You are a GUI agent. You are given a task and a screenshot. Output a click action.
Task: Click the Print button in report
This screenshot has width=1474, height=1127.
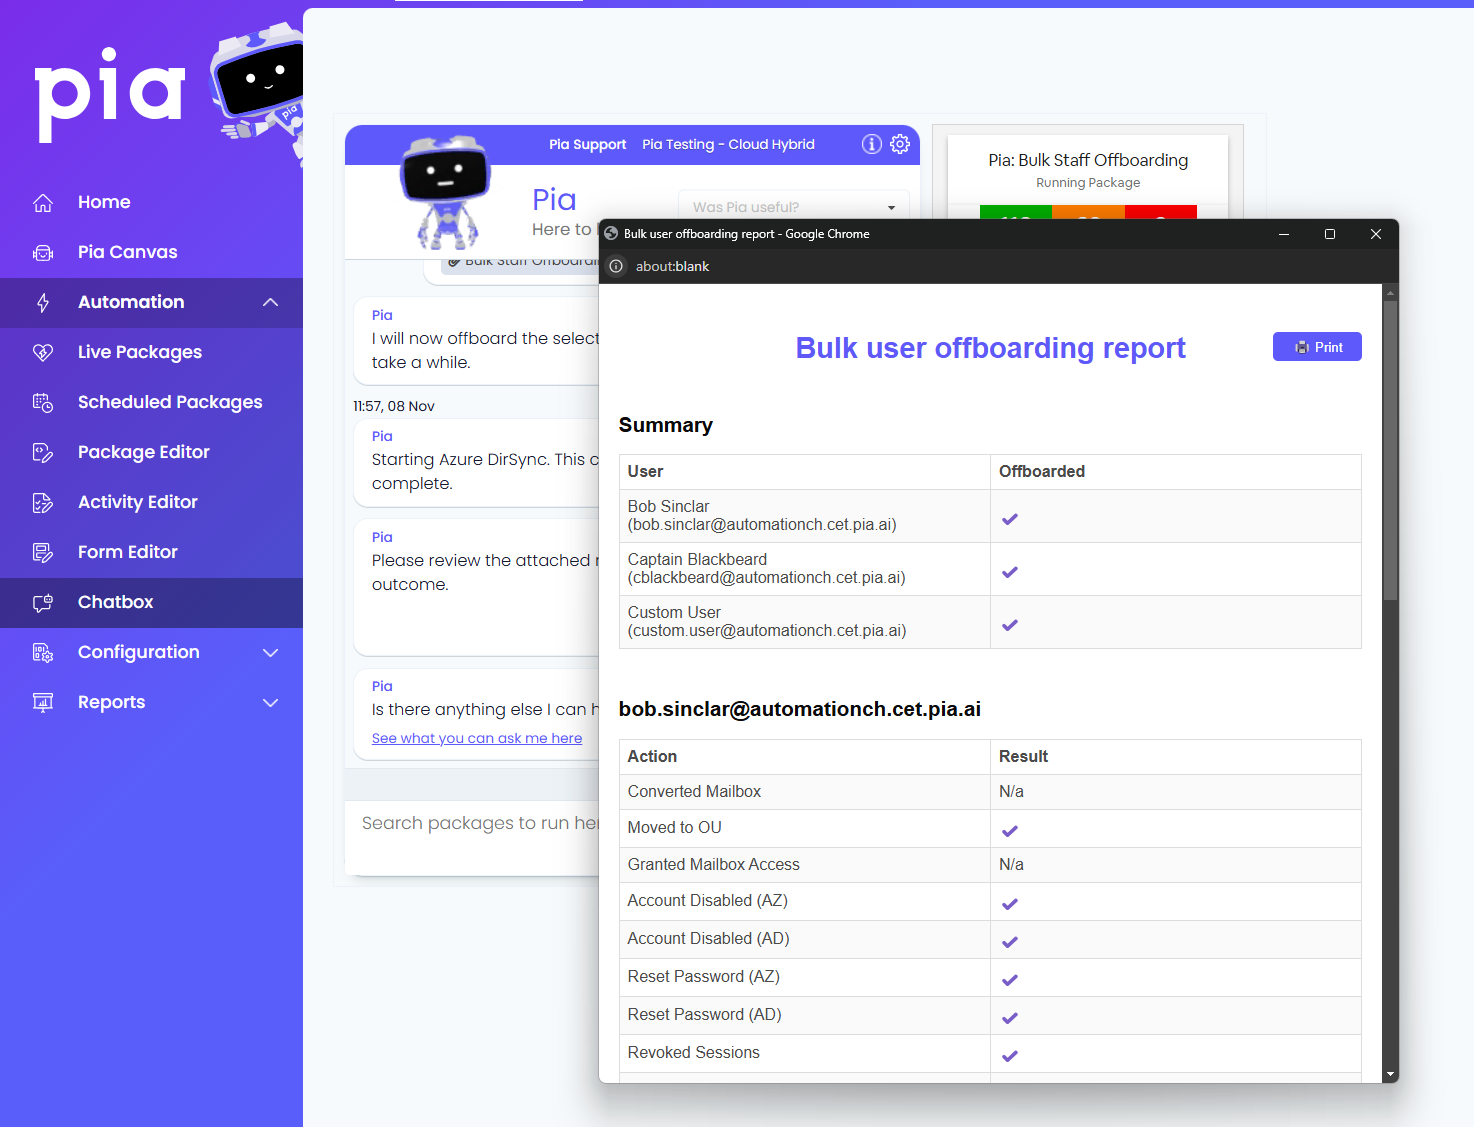tap(1317, 347)
